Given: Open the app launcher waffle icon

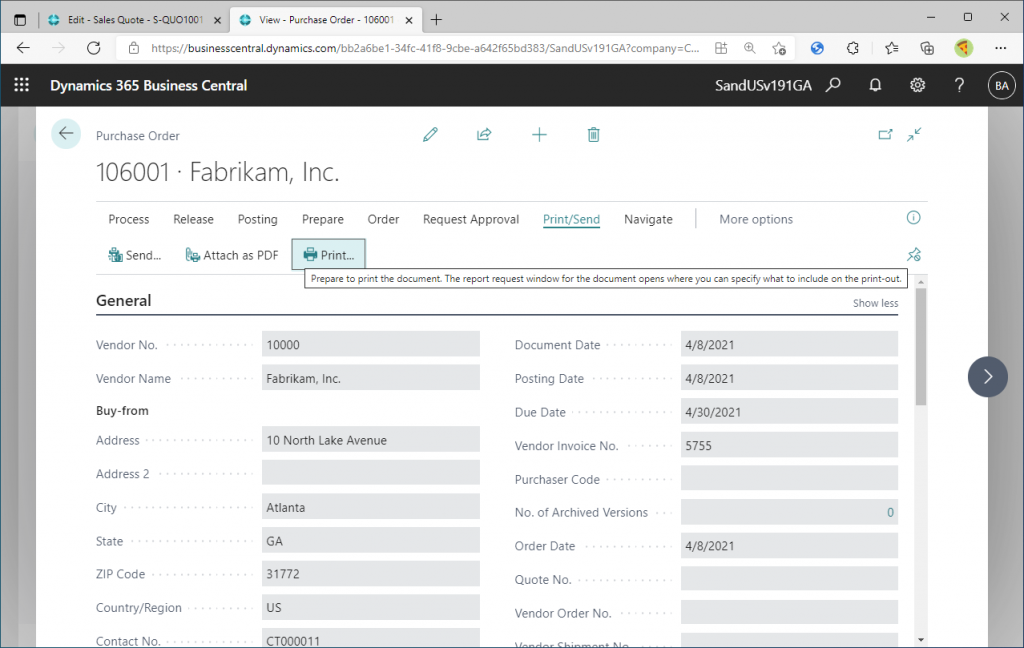Looking at the screenshot, I should 22,85.
